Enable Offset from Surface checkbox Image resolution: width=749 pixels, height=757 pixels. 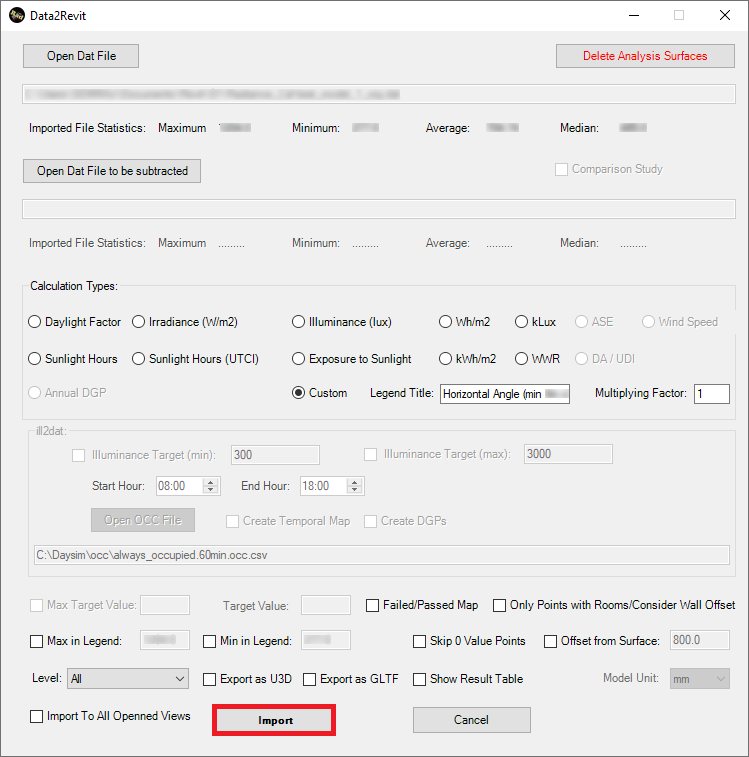[x=550, y=642]
